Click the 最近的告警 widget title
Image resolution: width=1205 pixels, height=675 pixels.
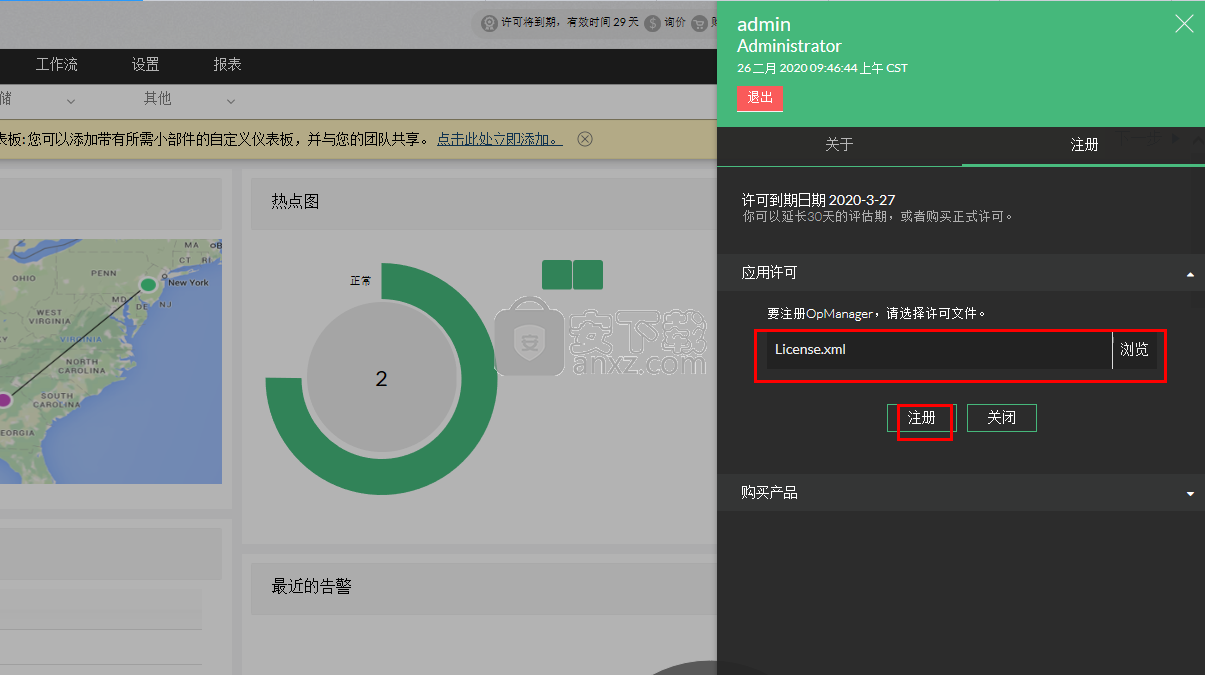pos(311,586)
